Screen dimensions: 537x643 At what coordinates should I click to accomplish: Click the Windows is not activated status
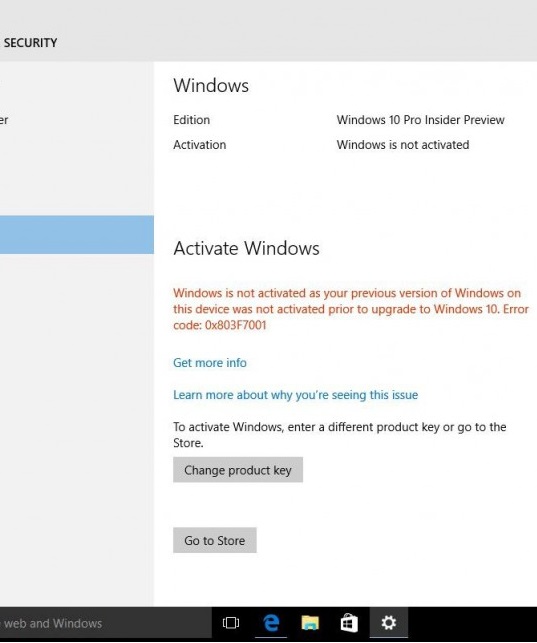click(x=403, y=145)
